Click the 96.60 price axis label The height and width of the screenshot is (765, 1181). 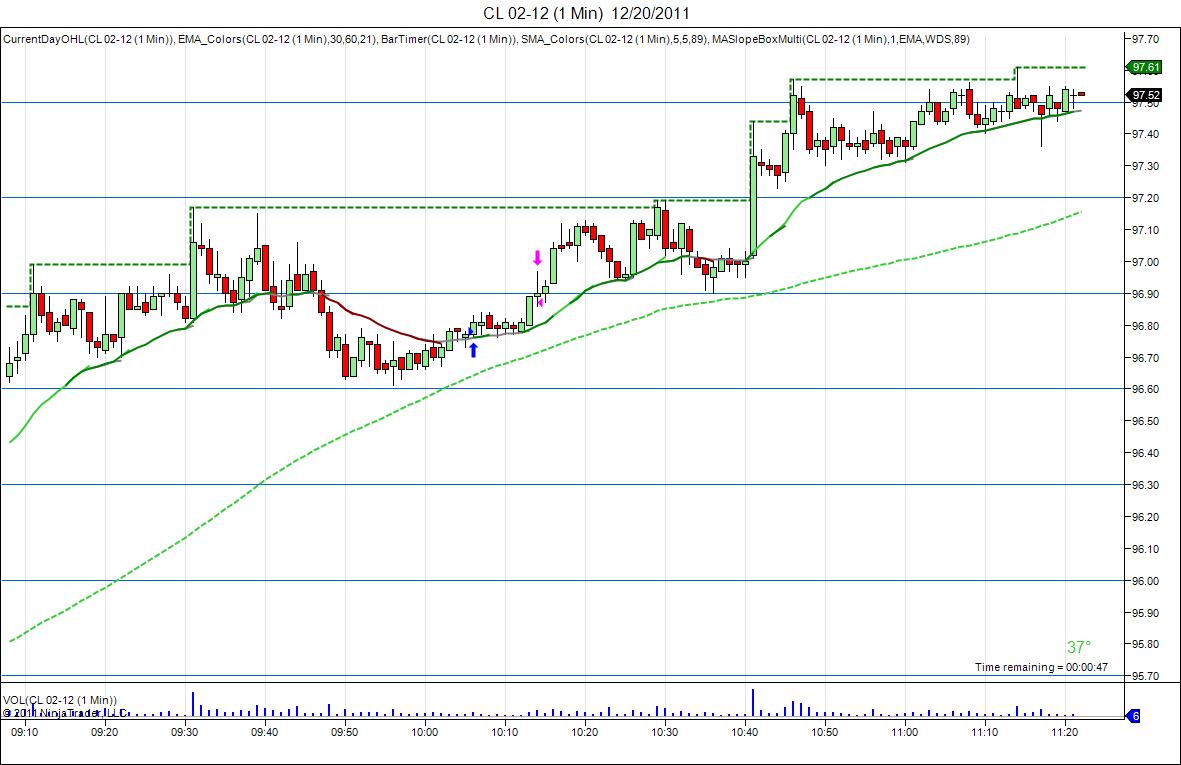1146,389
